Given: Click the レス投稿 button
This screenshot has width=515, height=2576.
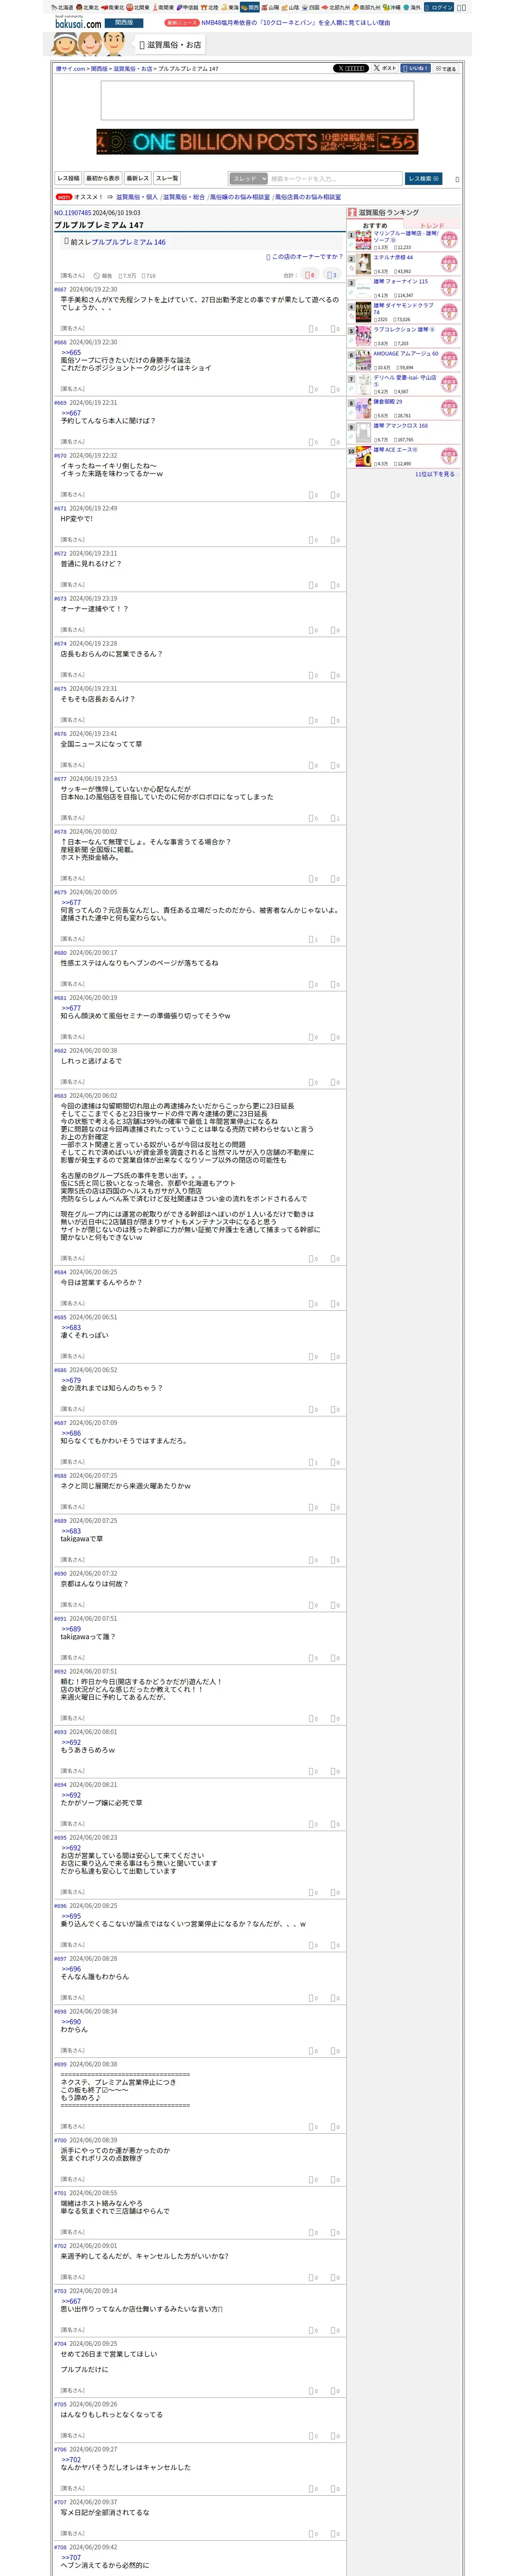Looking at the screenshot, I should click(x=68, y=178).
